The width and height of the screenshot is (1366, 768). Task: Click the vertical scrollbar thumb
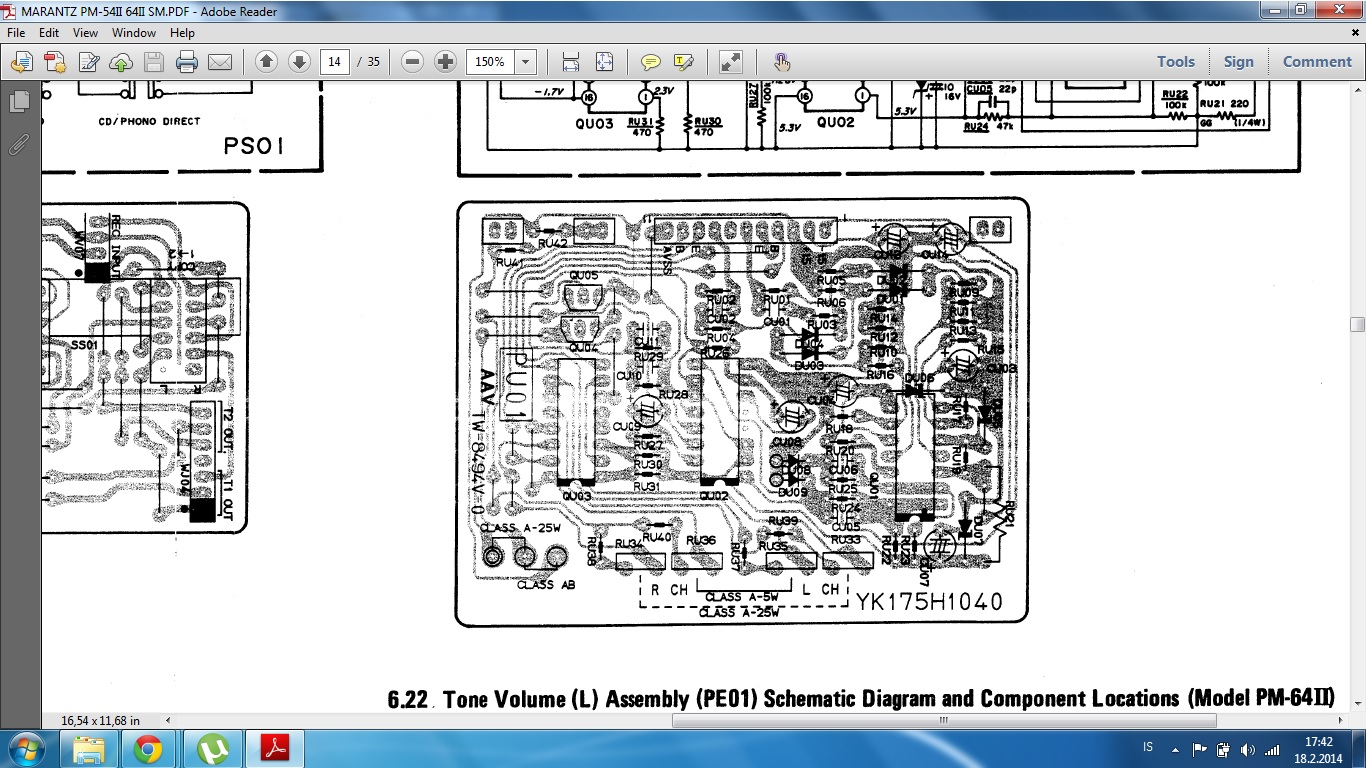(x=1357, y=324)
